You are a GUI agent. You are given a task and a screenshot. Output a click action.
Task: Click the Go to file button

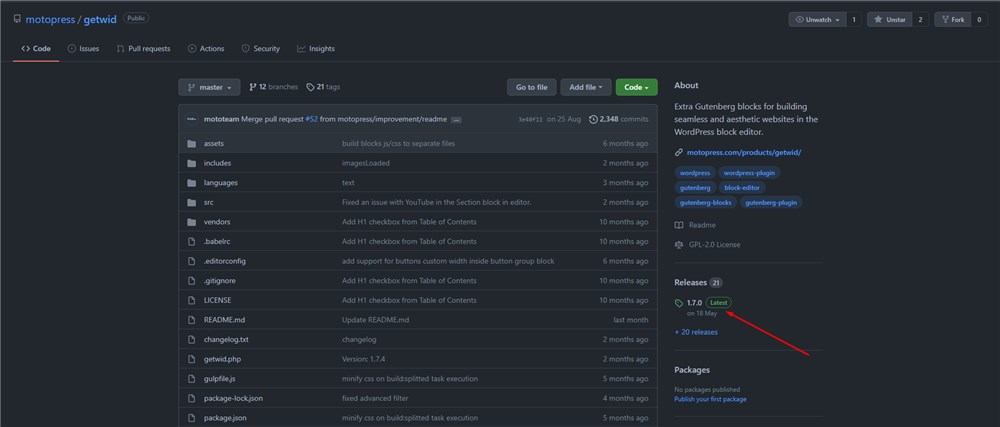pyautogui.click(x=532, y=87)
